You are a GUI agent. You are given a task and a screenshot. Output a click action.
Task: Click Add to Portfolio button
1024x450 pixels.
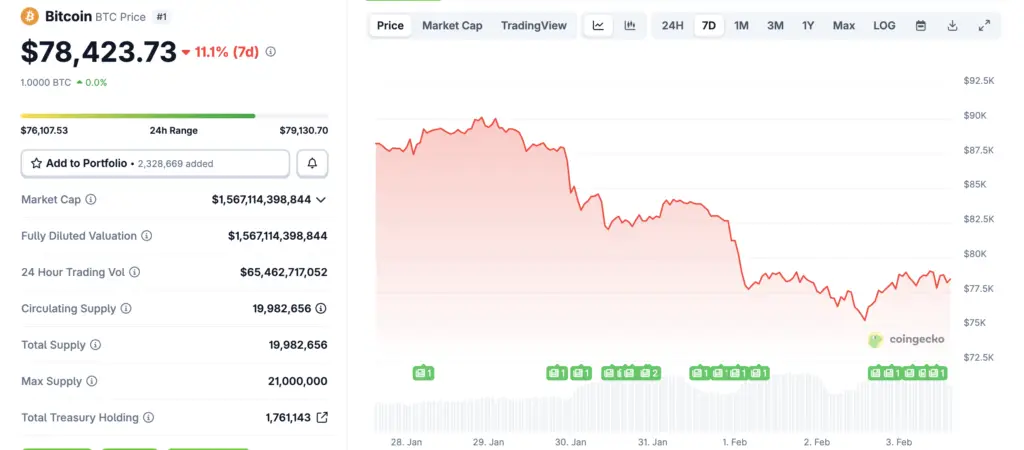[155, 163]
